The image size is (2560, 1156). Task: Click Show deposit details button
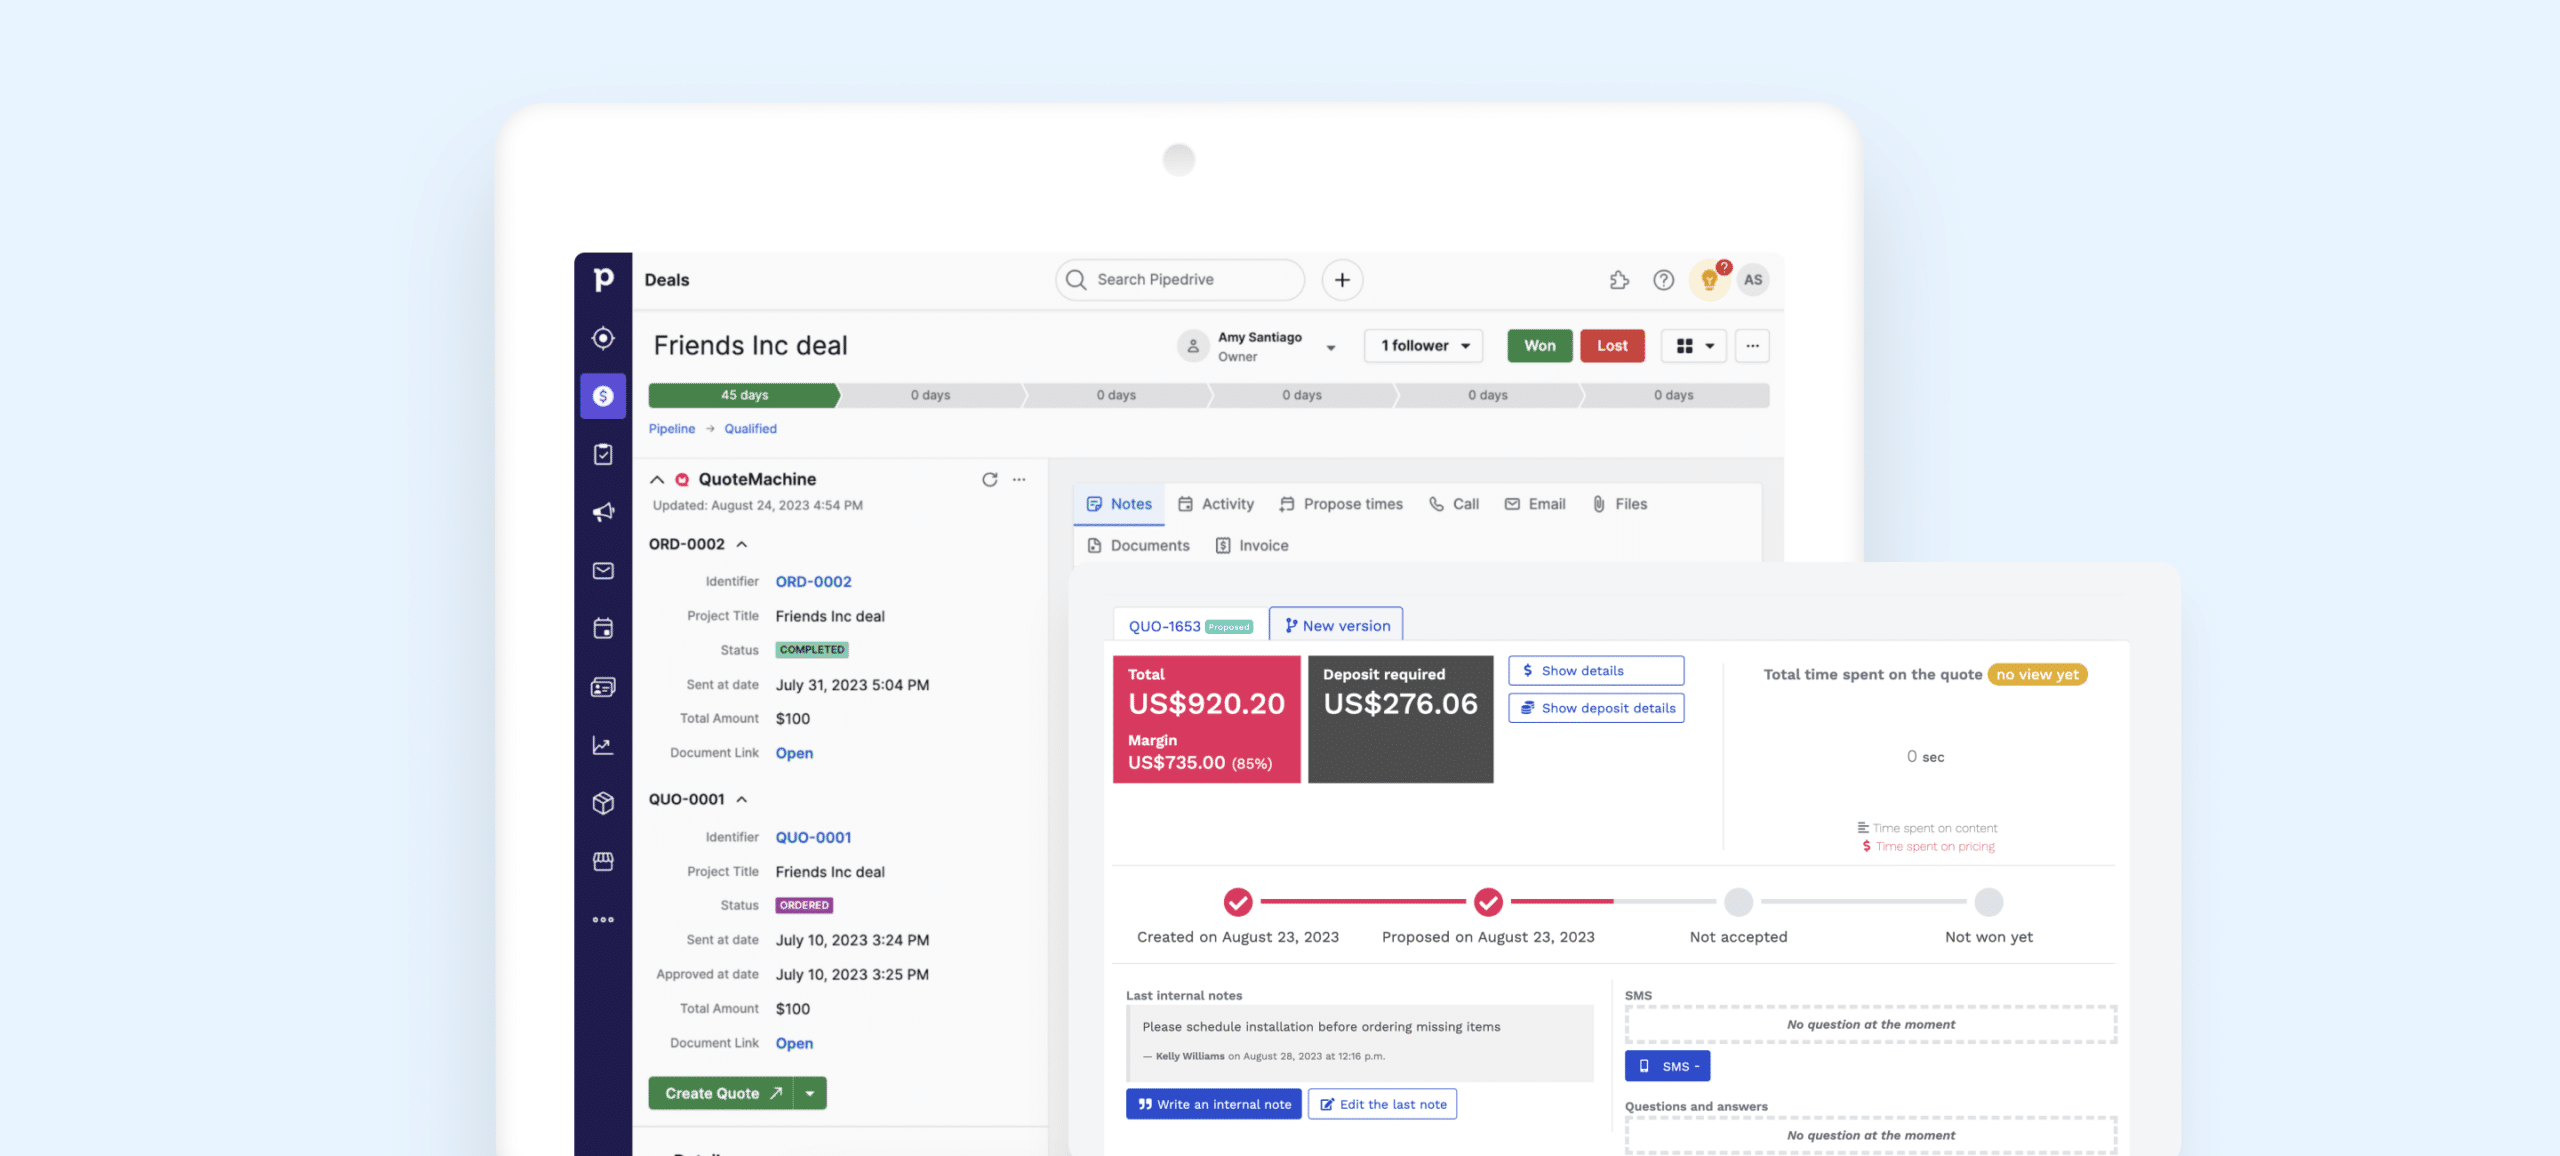[x=1596, y=708]
